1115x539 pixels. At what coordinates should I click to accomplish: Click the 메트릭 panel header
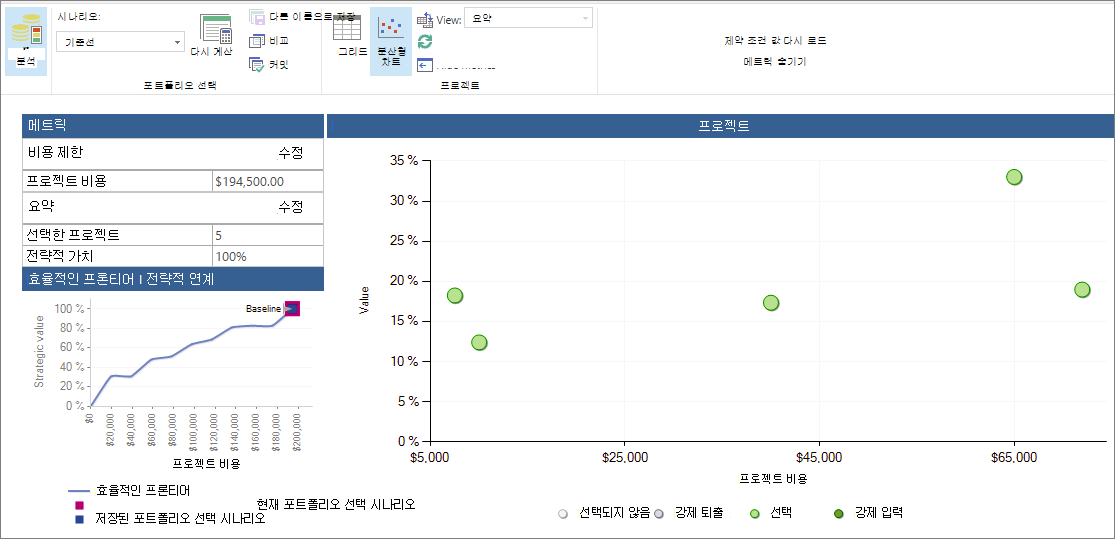(173, 126)
